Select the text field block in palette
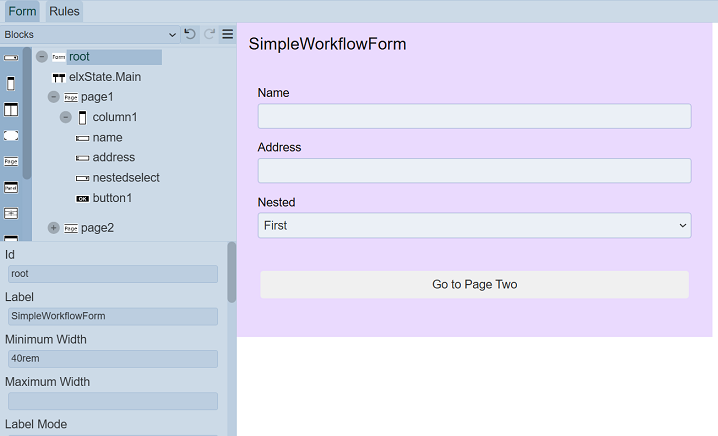Image resolution: width=718 pixels, height=436 pixels. 11,58
